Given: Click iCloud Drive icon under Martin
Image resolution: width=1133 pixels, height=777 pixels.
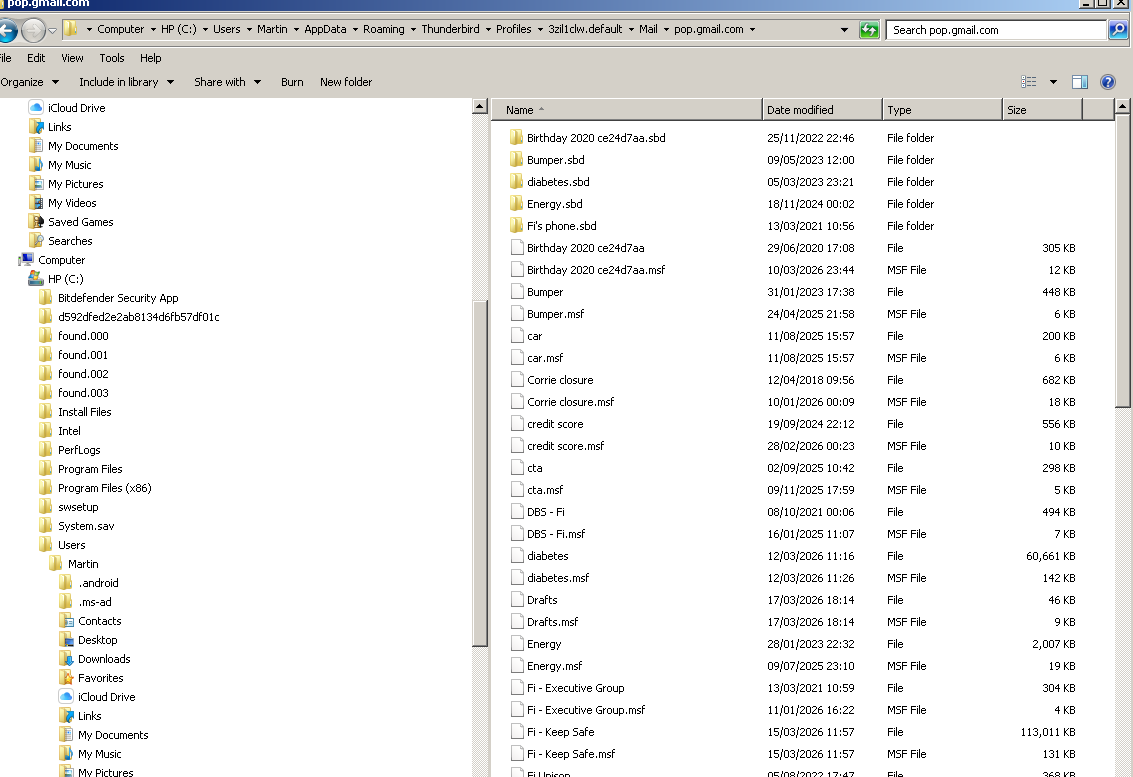Looking at the screenshot, I should pyautogui.click(x=67, y=697).
